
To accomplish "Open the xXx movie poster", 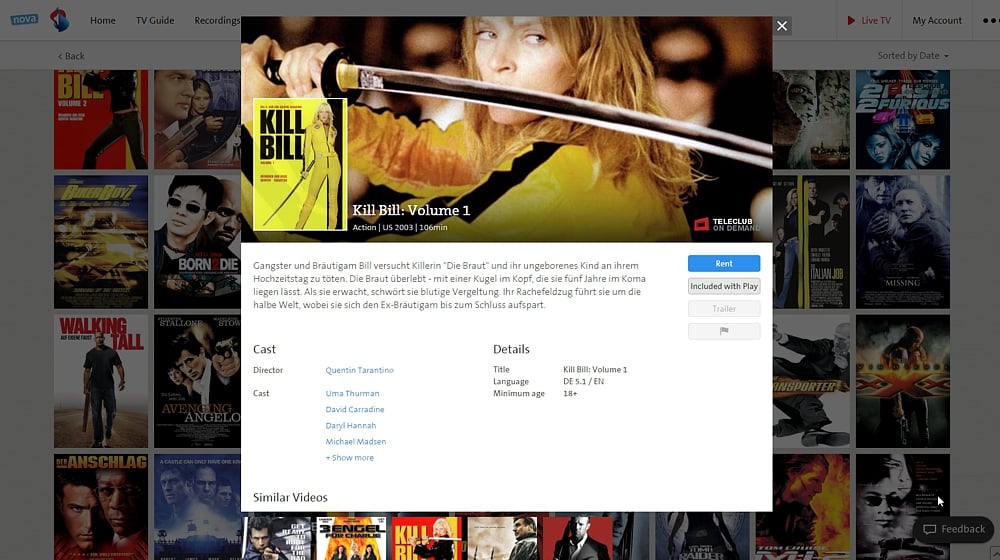I will point(902,381).
